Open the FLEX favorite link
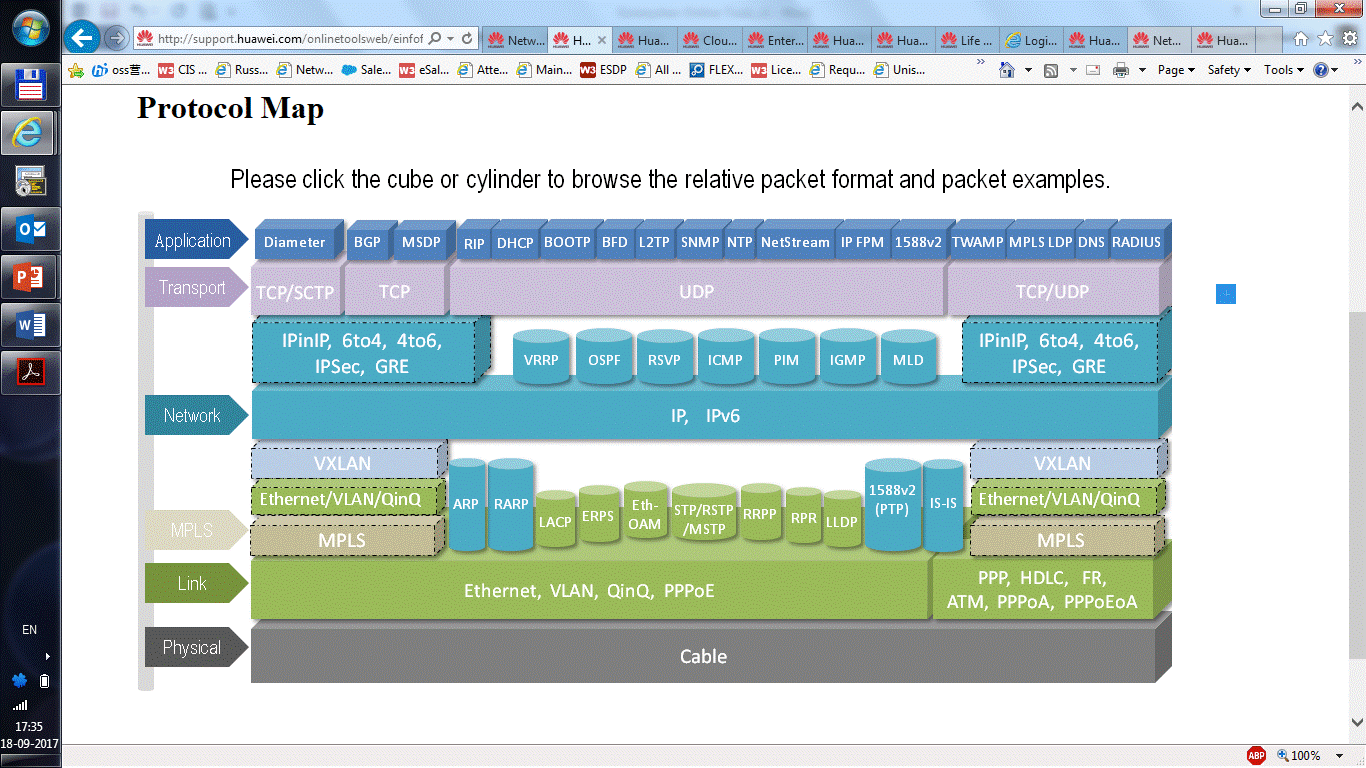The image size is (1366, 768). (x=716, y=70)
